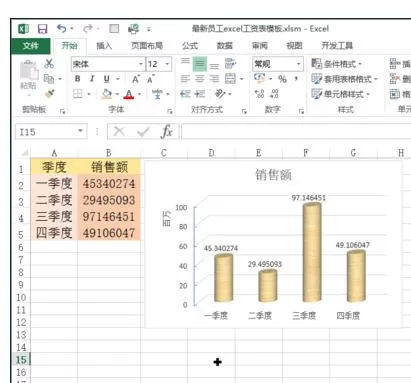Increase decimal places

coord(259,94)
